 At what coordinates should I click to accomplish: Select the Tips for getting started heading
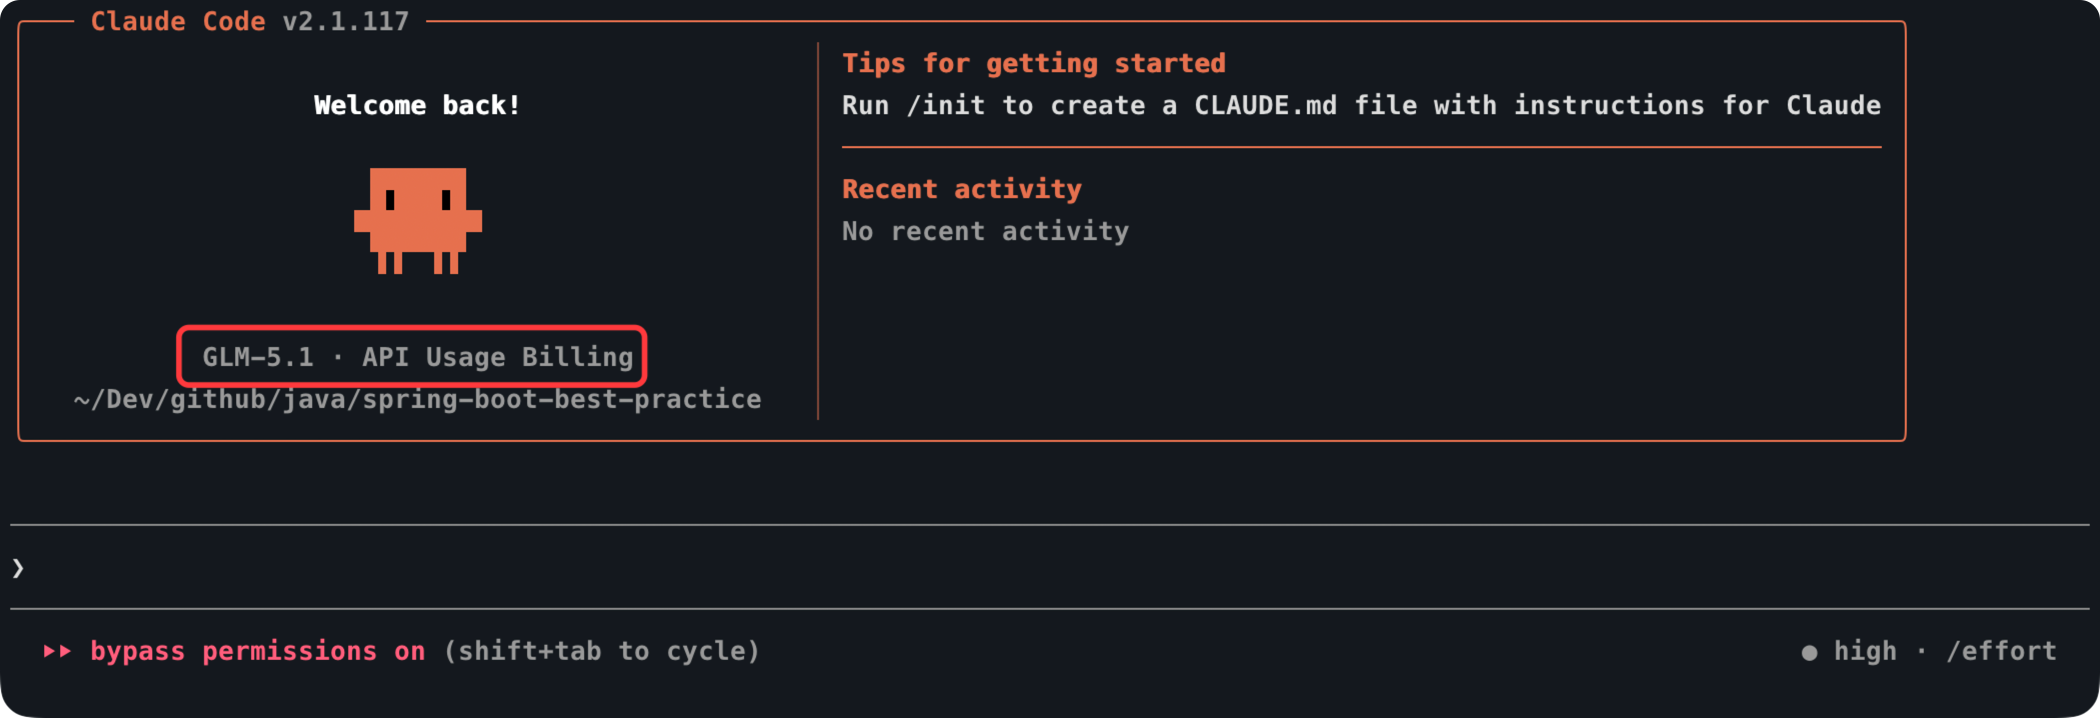(1033, 63)
